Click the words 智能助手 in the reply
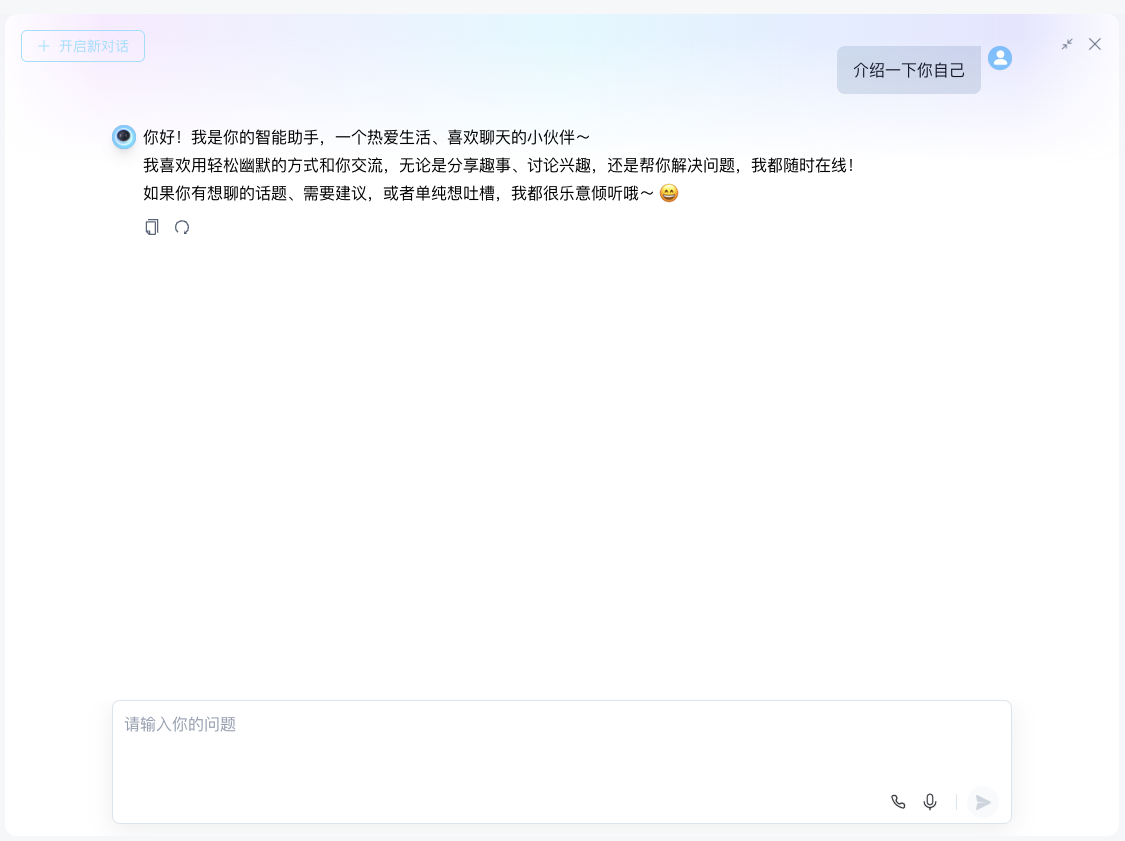Image resolution: width=1125 pixels, height=841 pixels. (x=287, y=137)
